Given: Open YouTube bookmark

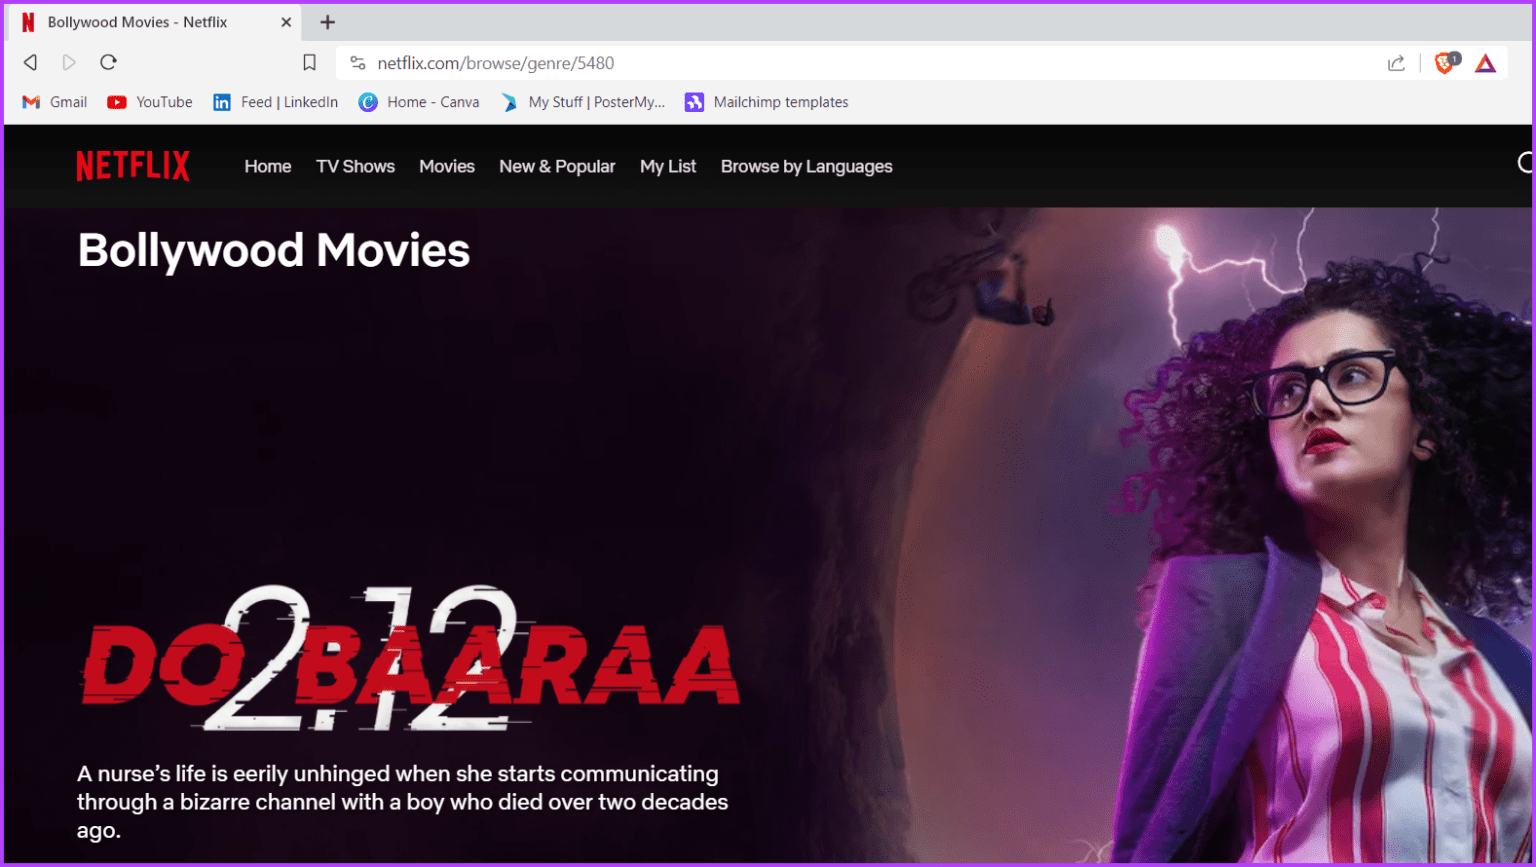Looking at the screenshot, I should click(150, 102).
